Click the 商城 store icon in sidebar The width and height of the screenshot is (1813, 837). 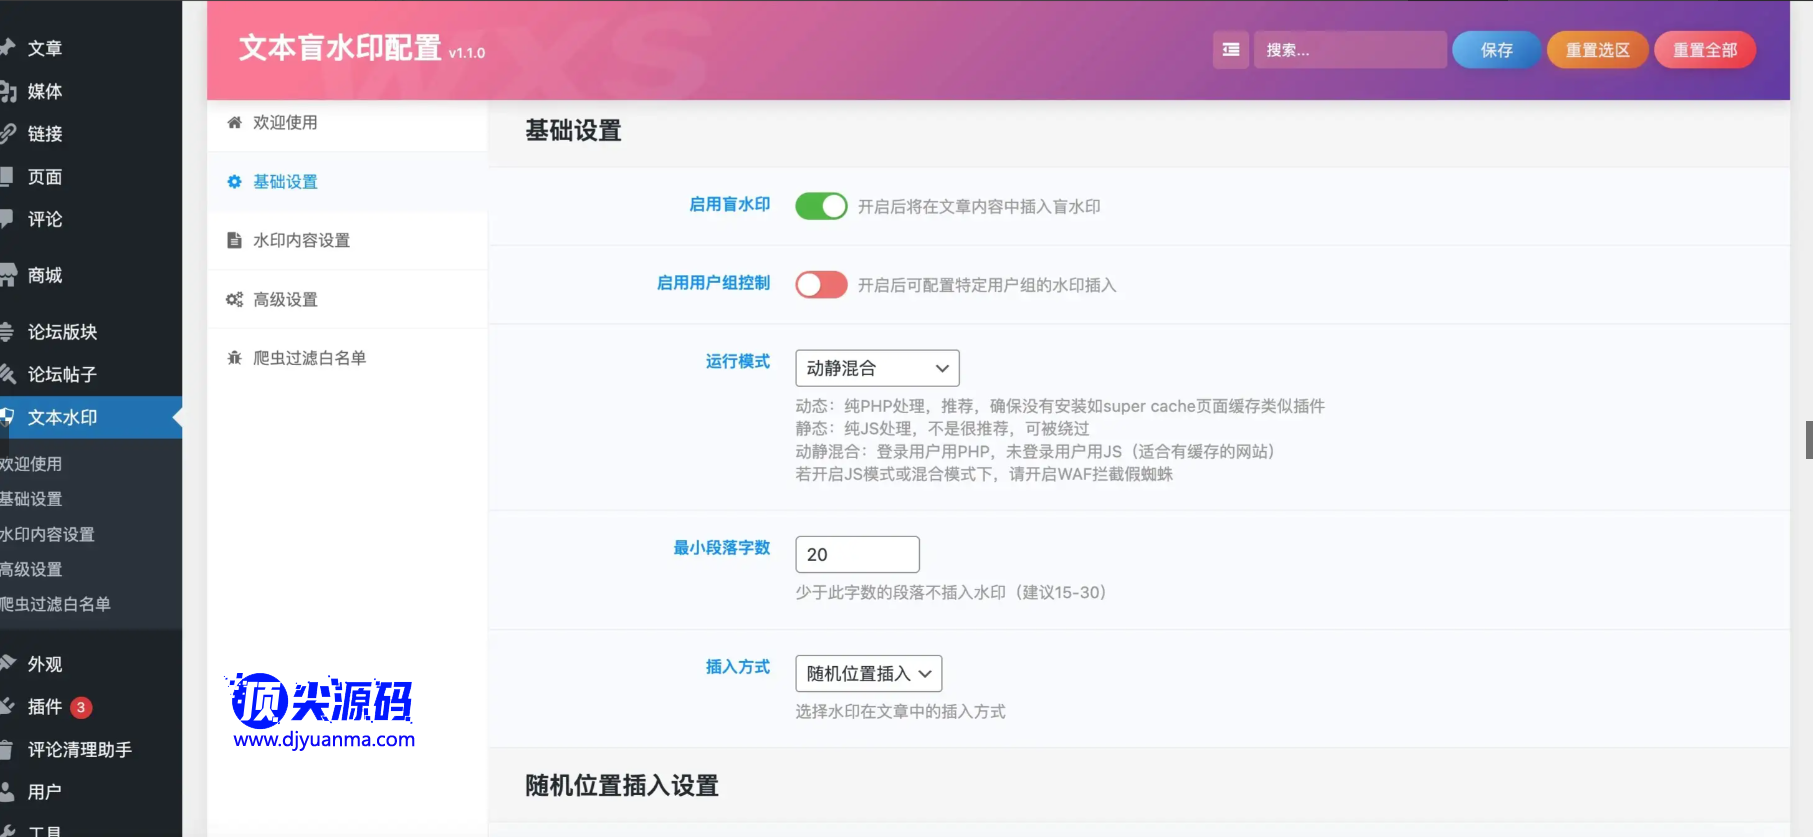(x=8, y=275)
